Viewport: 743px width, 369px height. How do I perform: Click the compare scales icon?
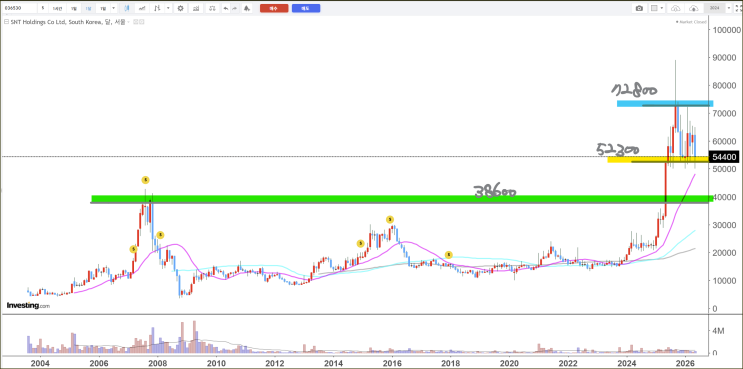point(212,8)
